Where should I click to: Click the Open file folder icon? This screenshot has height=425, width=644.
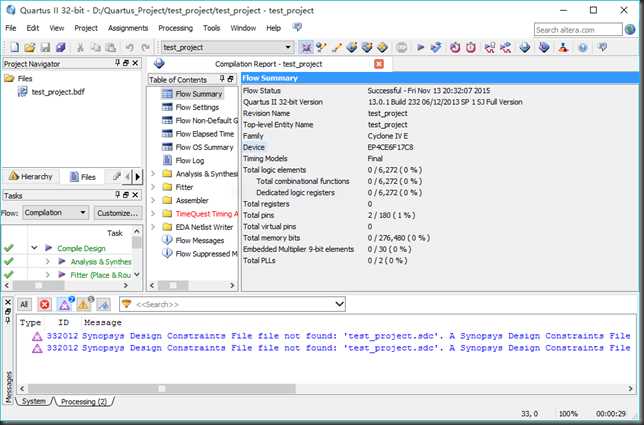pos(30,47)
